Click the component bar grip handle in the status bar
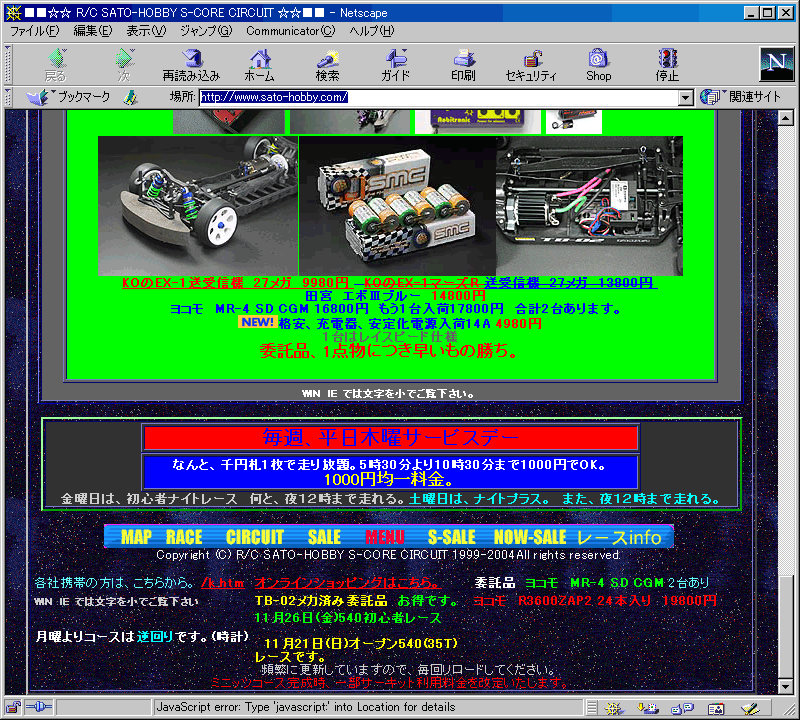Image resolution: width=800 pixels, height=720 pixels. [591, 708]
